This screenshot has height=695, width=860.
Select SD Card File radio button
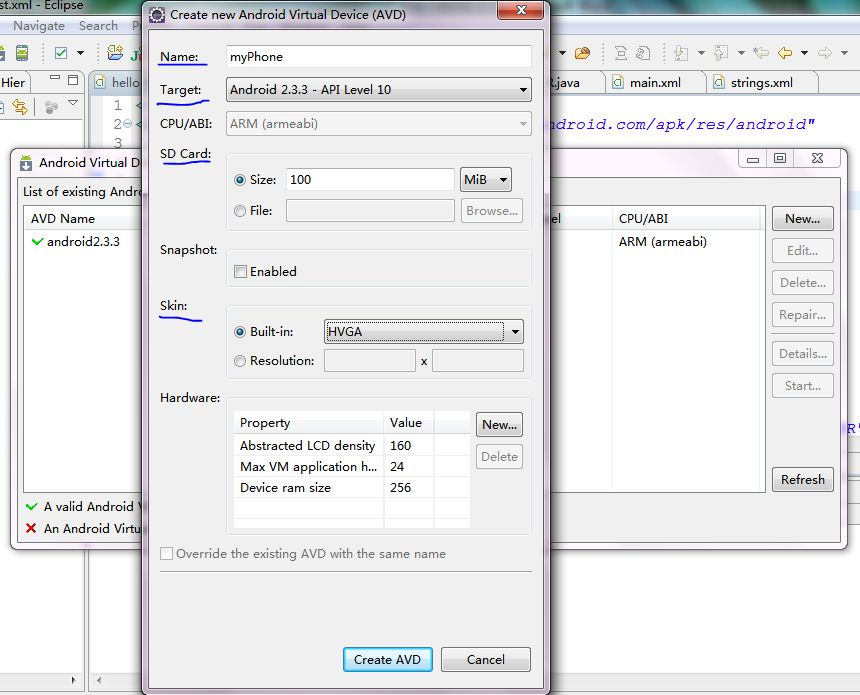[x=240, y=211]
